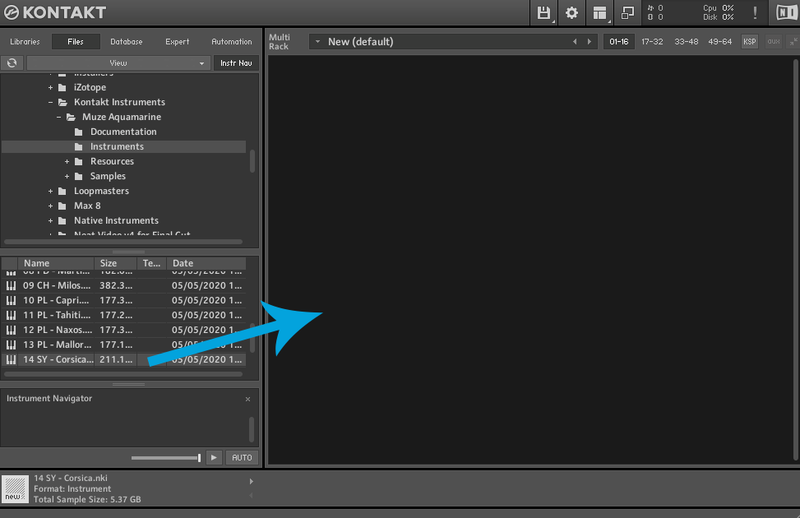The image size is (800, 518).
Task: Switch to the Expert tab
Action: 177,42
